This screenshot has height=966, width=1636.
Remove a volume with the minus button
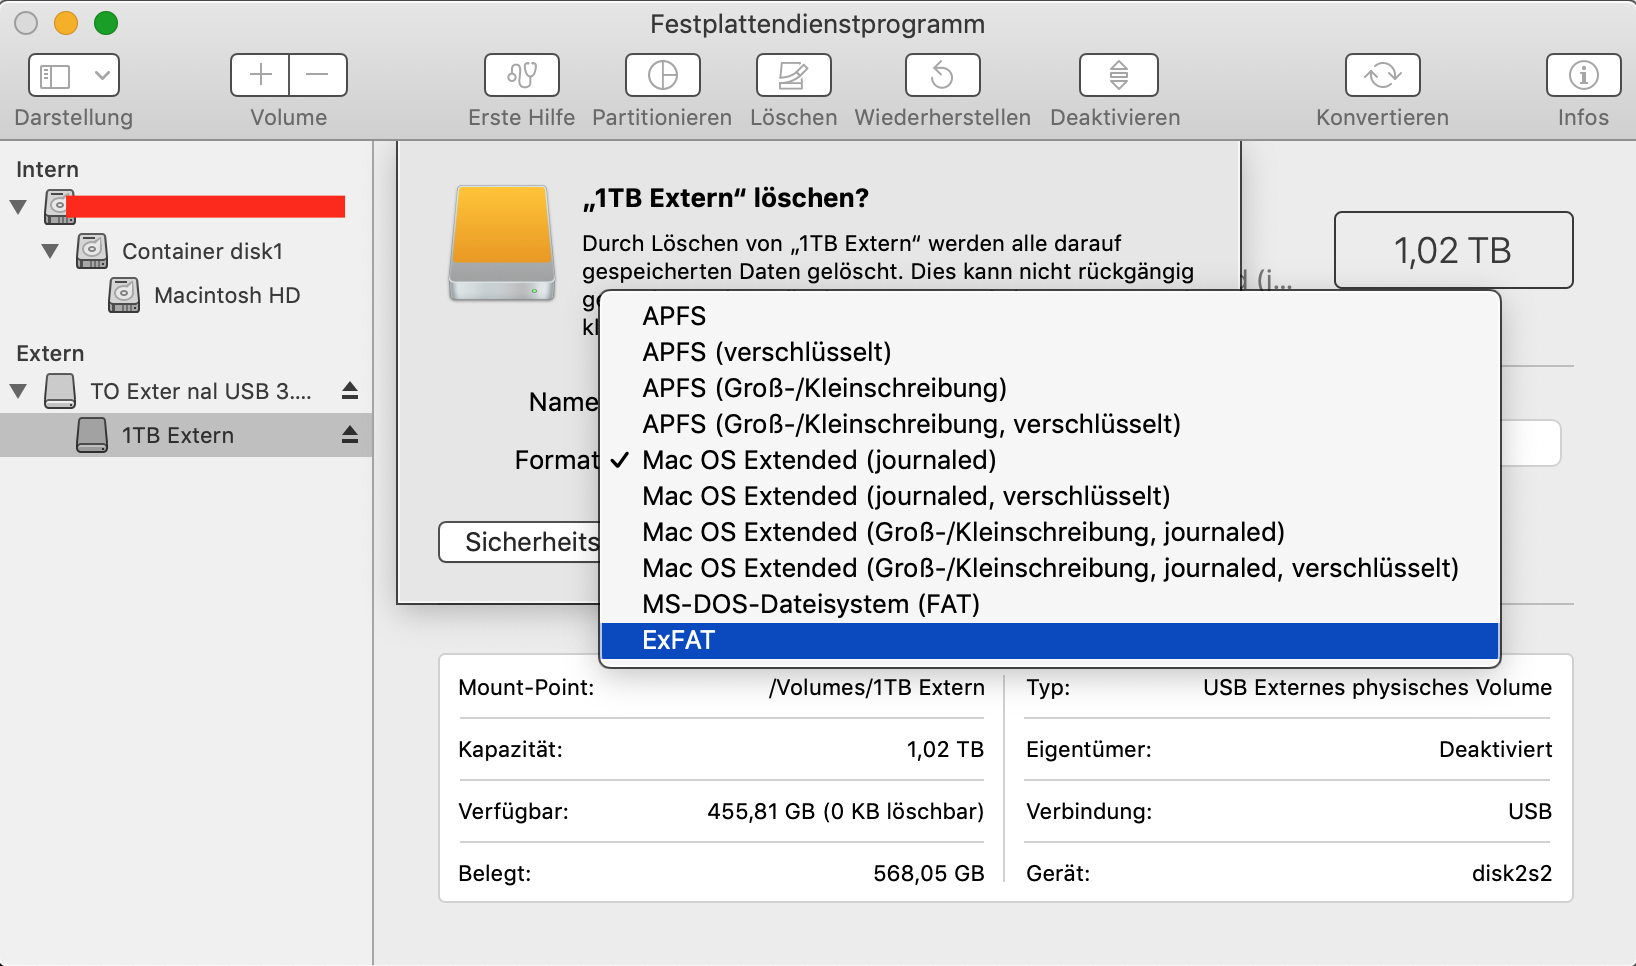pos(317,75)
